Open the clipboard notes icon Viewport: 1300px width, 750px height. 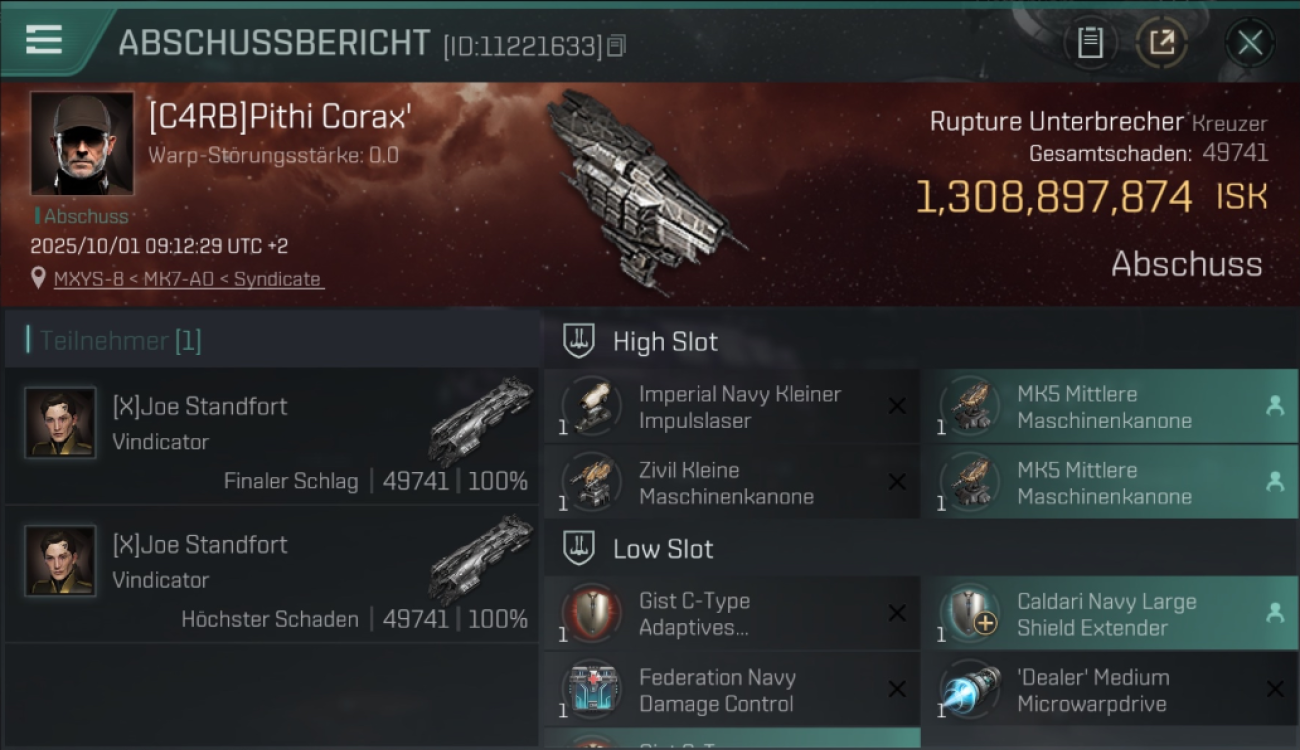tap(1090, 43)
